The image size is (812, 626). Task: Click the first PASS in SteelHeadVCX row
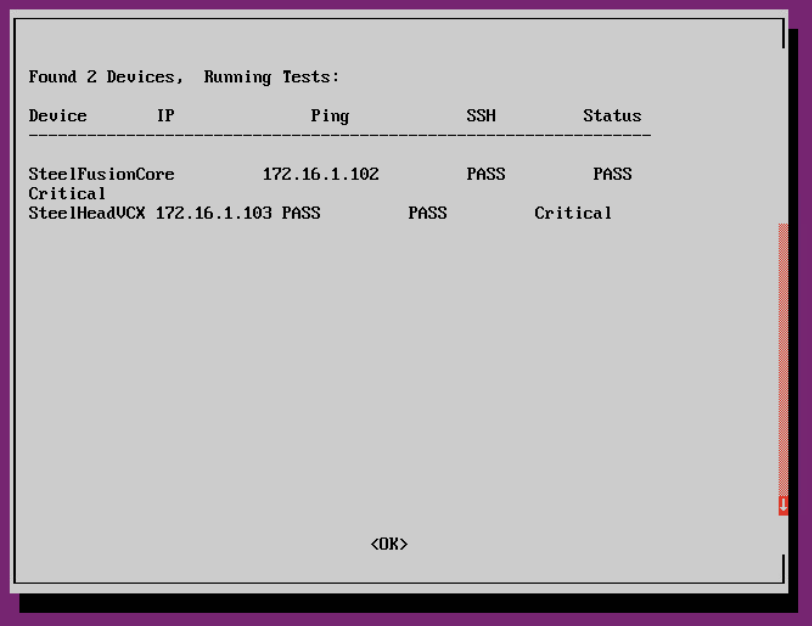click(301, 213)
